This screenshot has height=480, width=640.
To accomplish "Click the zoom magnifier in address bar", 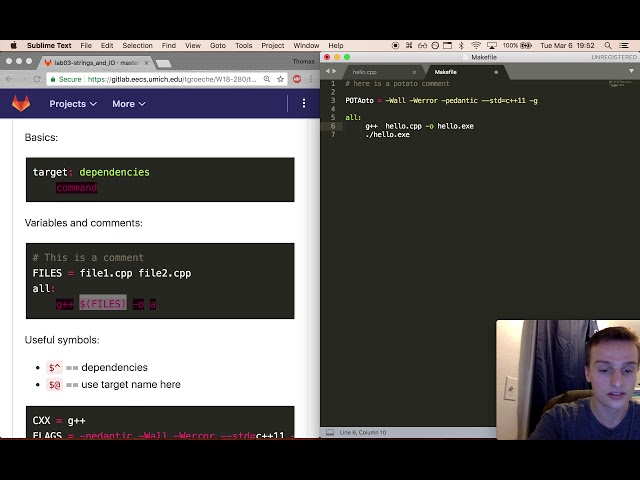I will tap(267, 79).
